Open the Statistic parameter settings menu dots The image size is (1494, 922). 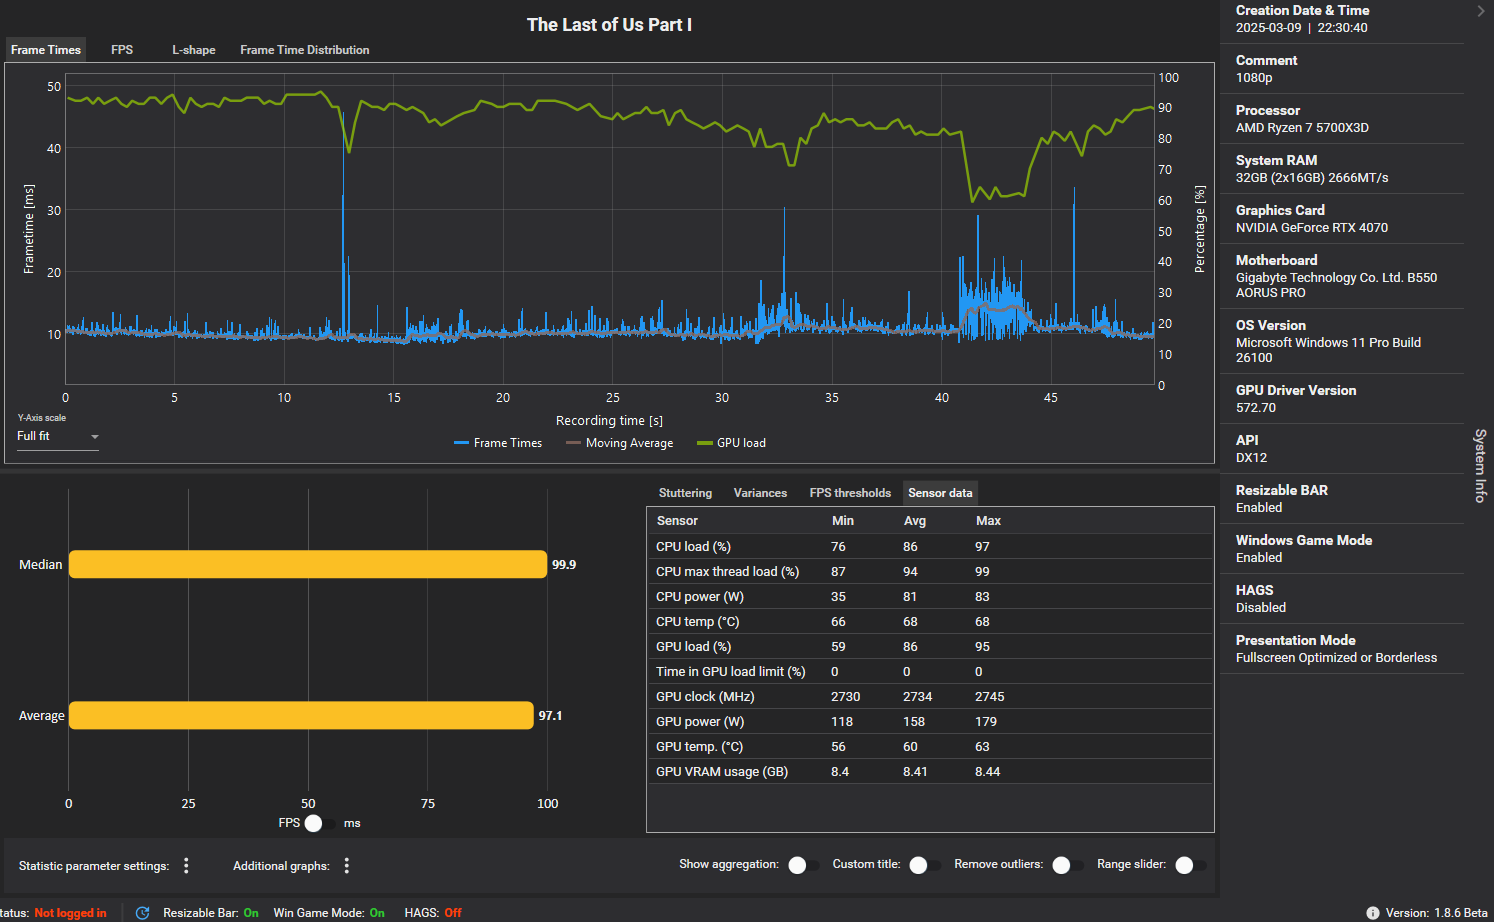click(x=186, y=866)
